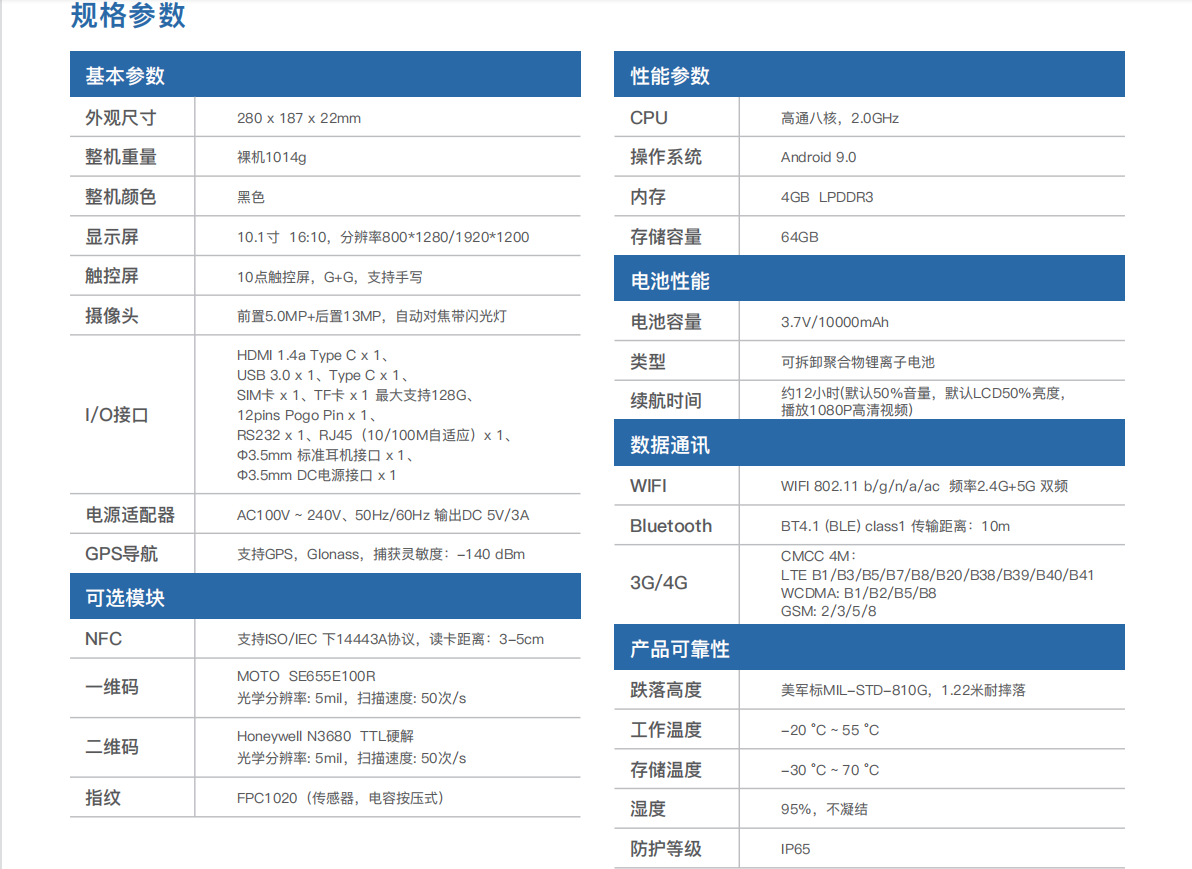
Task: Select the 电池性能 section header
Action: click(670, 281)
